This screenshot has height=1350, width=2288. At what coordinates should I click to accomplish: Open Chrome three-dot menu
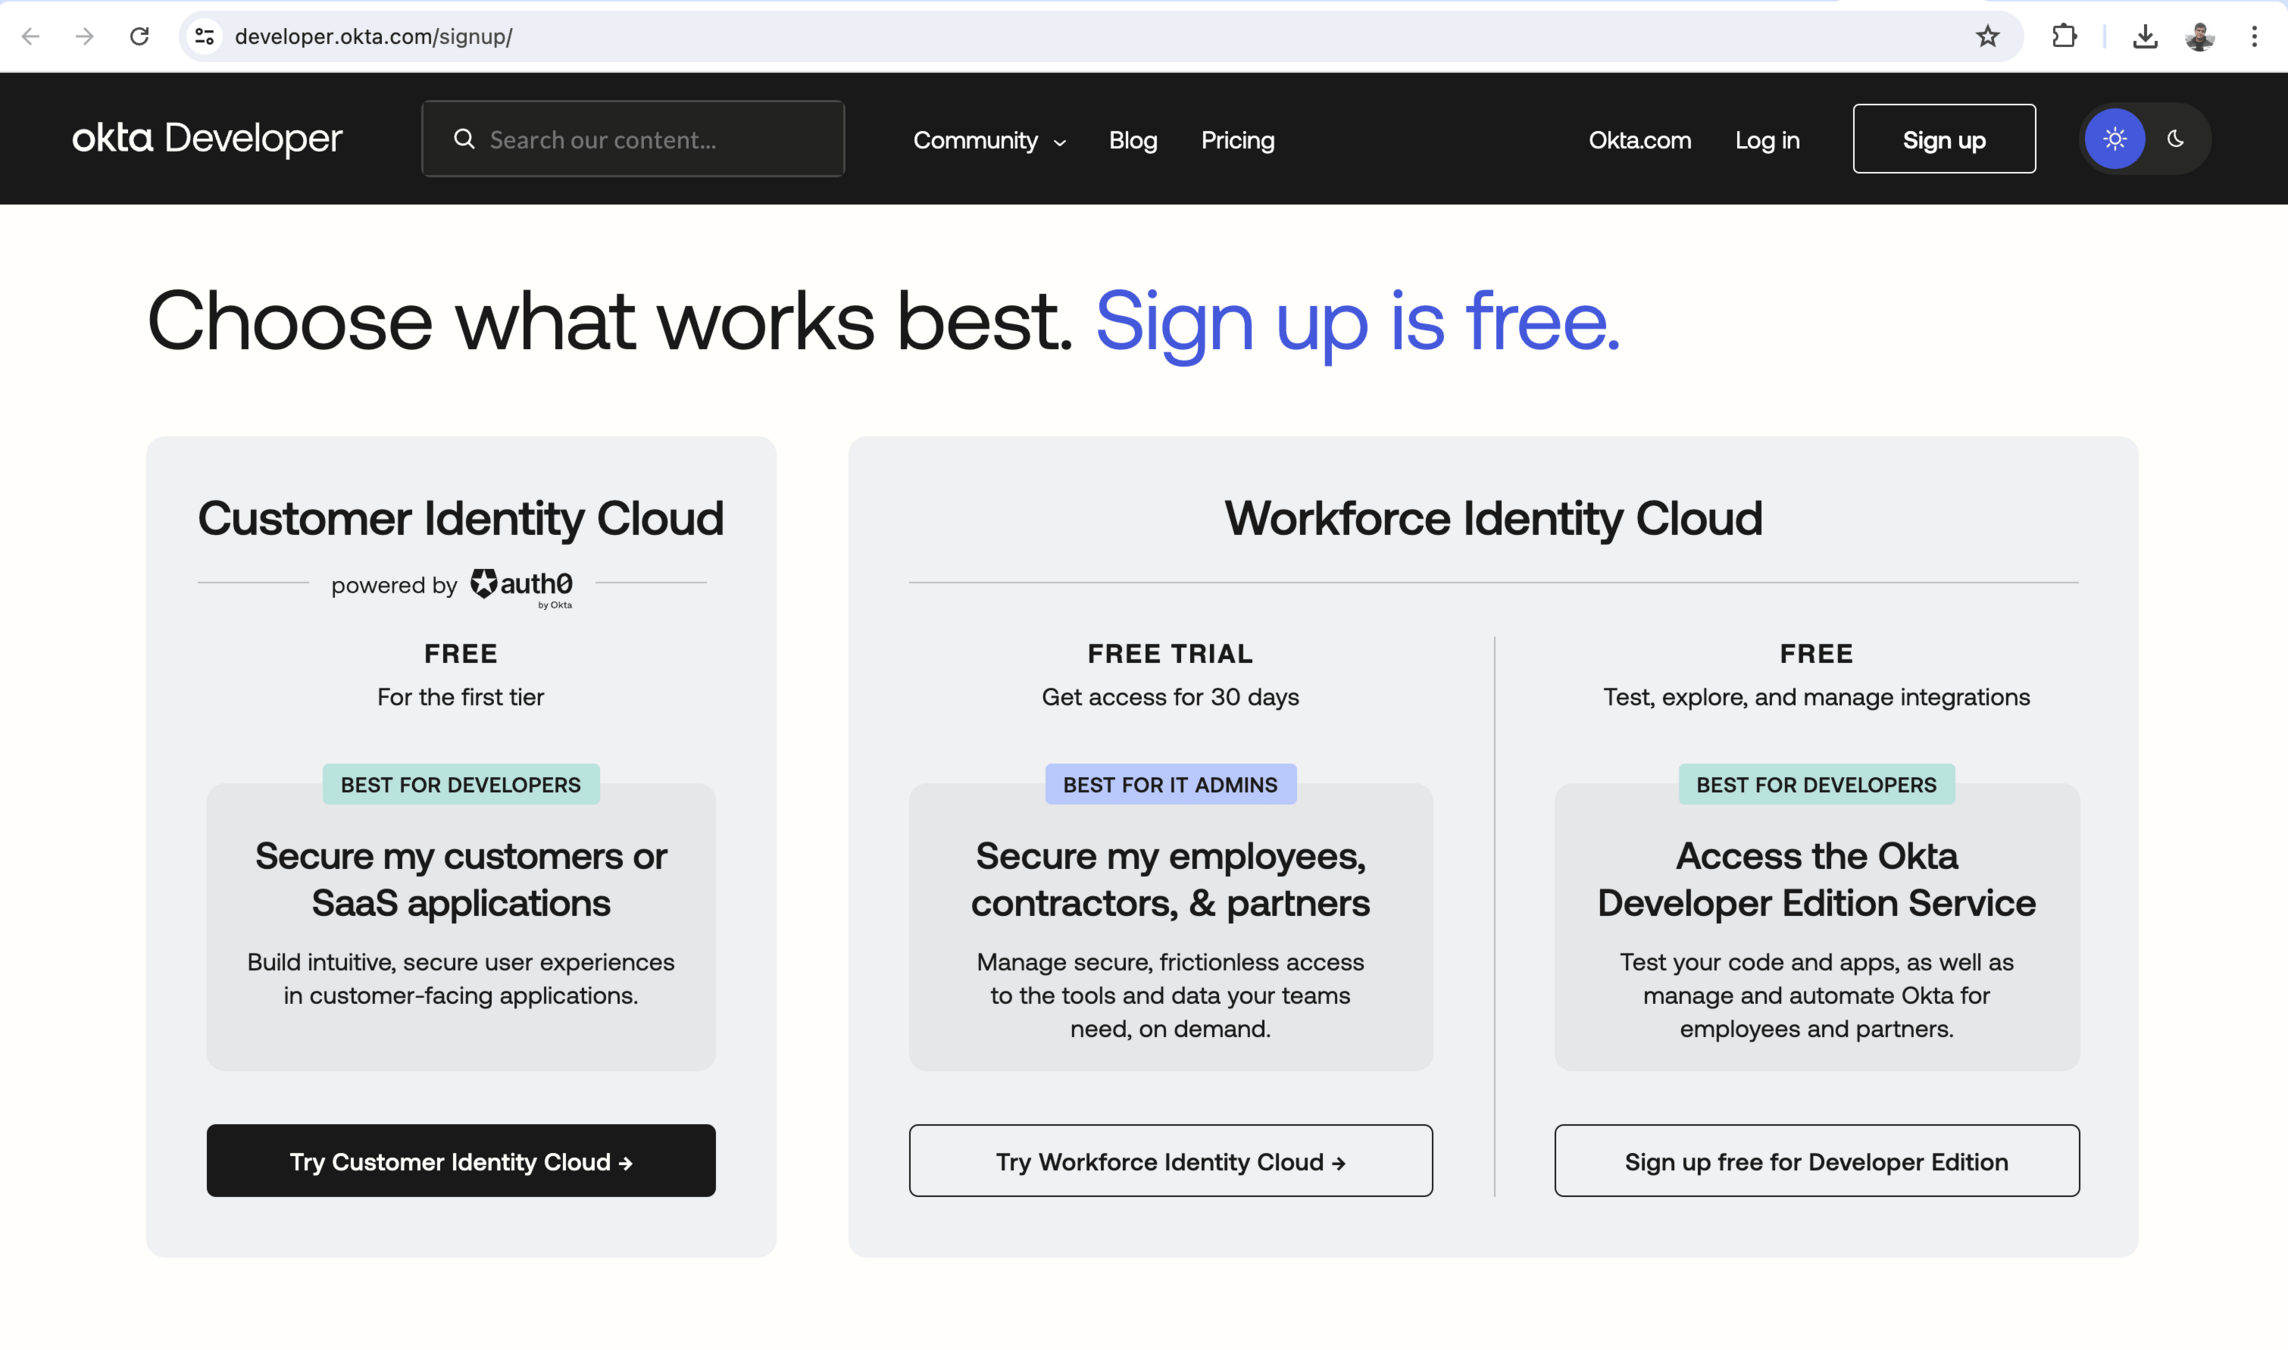[x=2254, y=37]
